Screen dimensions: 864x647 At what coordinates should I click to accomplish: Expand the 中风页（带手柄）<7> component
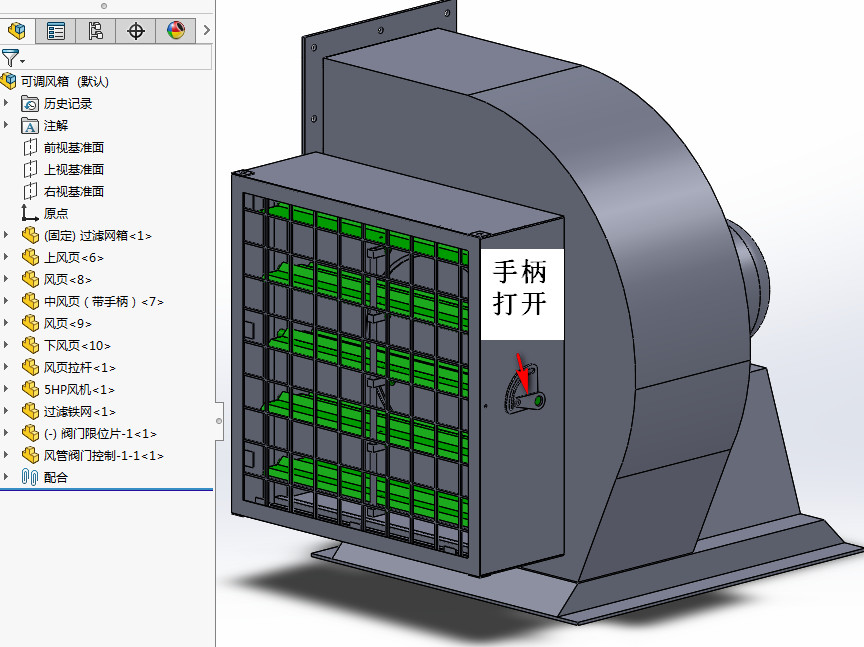pyautogui.click(x=6, y=301)
